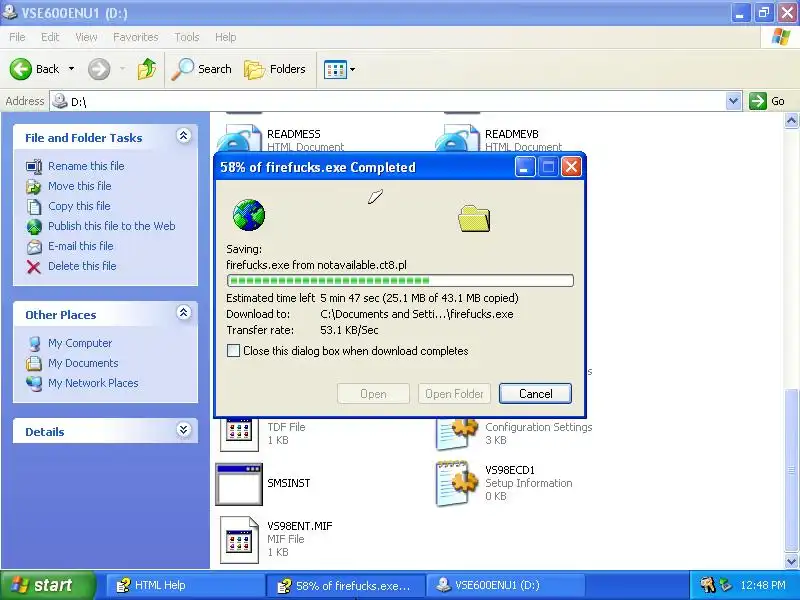Click the Back navigation arrow icon

click(x=20, y=69)
